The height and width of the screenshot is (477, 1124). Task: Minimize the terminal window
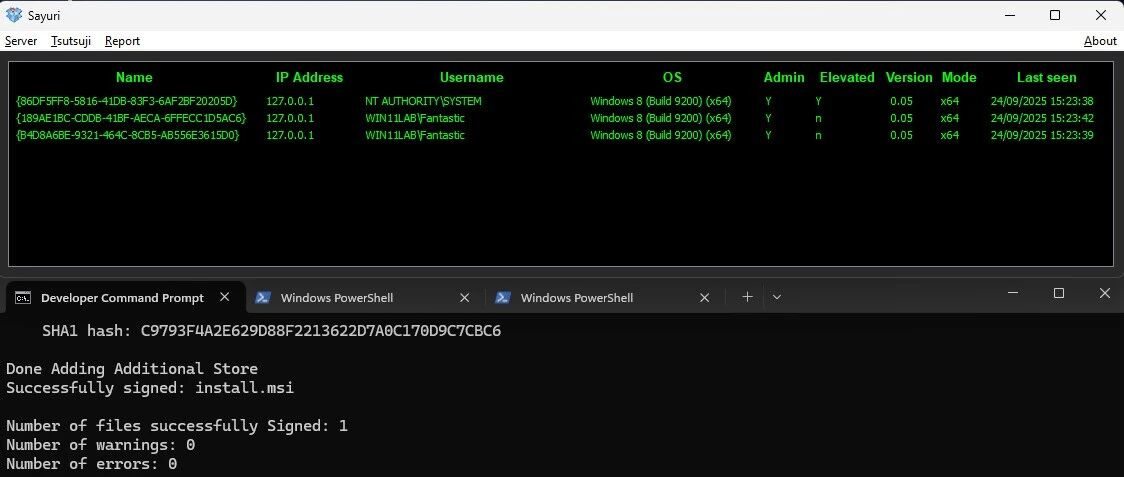tap(1013, 293)
